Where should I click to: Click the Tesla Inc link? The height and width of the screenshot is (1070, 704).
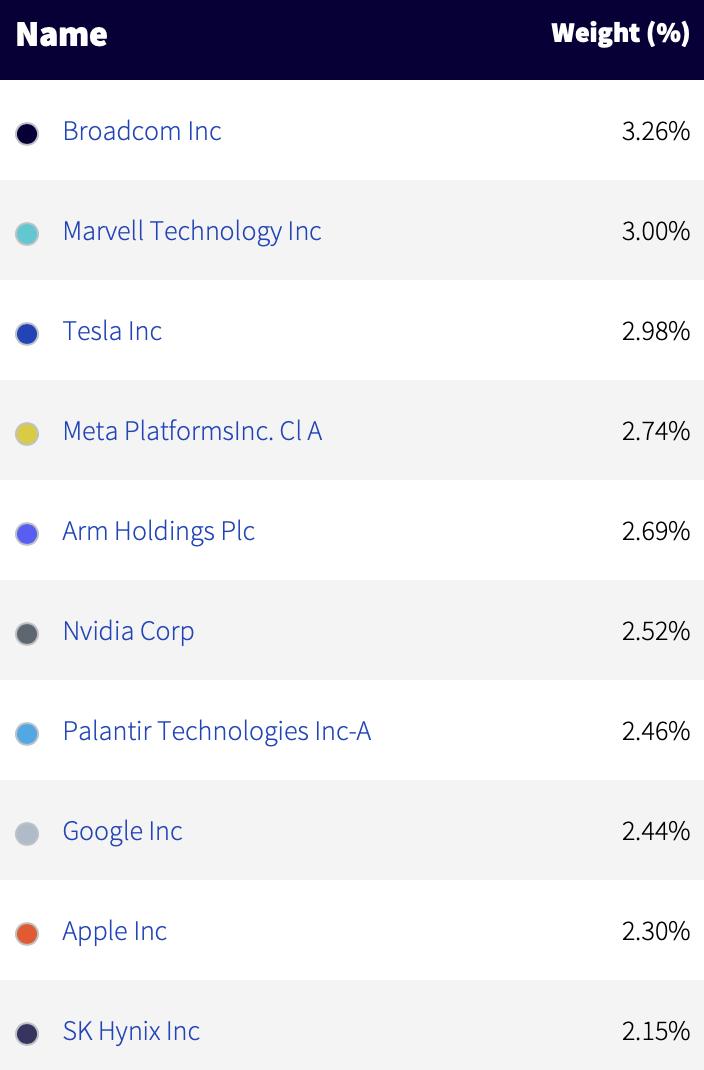click(112, 331)
